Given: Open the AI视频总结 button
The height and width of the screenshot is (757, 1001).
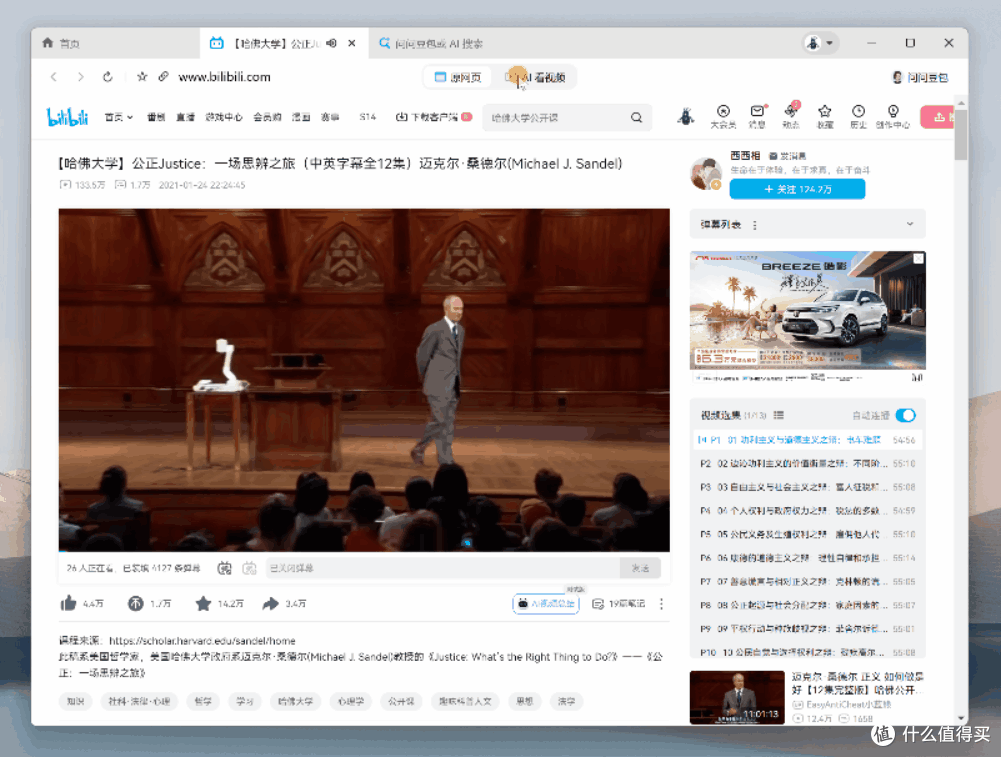Looking at the screenshot, I should pyautogui.click(x=546, y=603).
